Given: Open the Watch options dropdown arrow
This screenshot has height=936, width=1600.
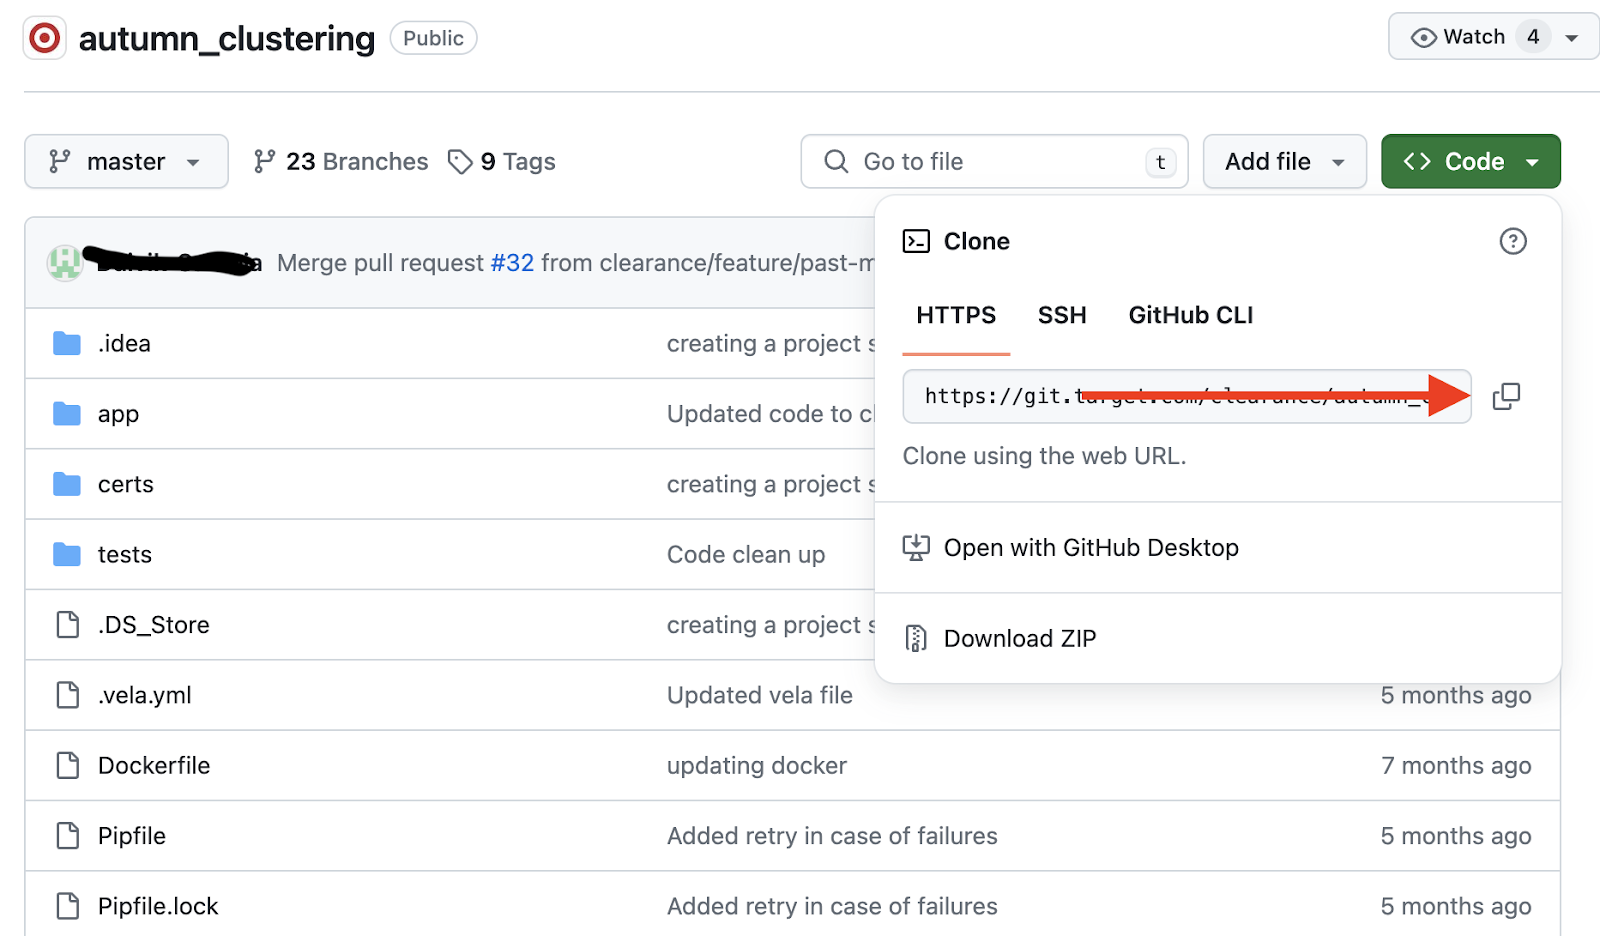Looking at the screenshot, I should coord(1572,38).
